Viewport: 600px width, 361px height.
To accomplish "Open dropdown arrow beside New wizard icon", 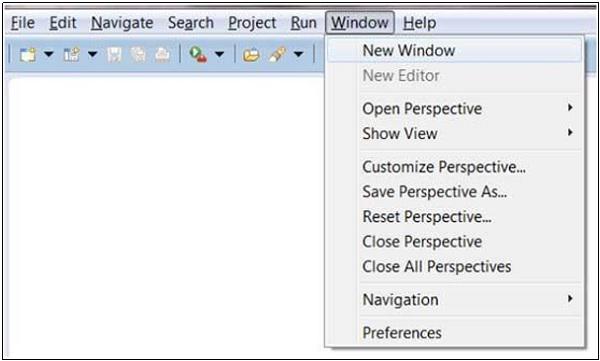I will (x=49, y=55).
